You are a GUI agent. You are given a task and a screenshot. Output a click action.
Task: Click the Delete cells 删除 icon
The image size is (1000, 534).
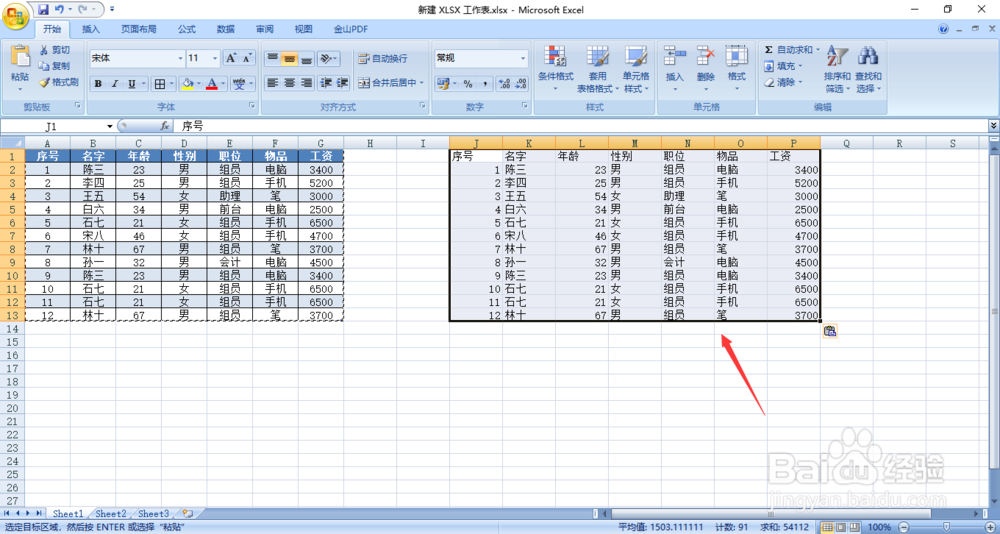706,56
